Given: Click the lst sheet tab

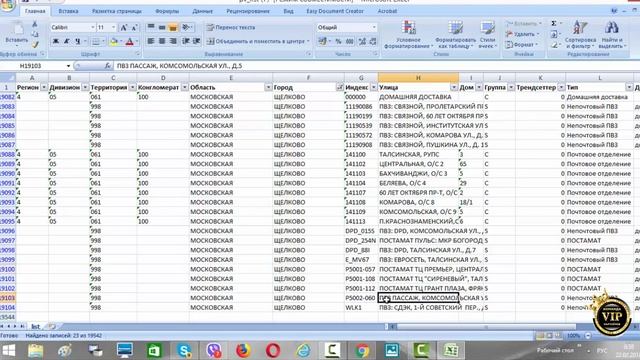Looking at the screenshot, I should click(36, 326).
